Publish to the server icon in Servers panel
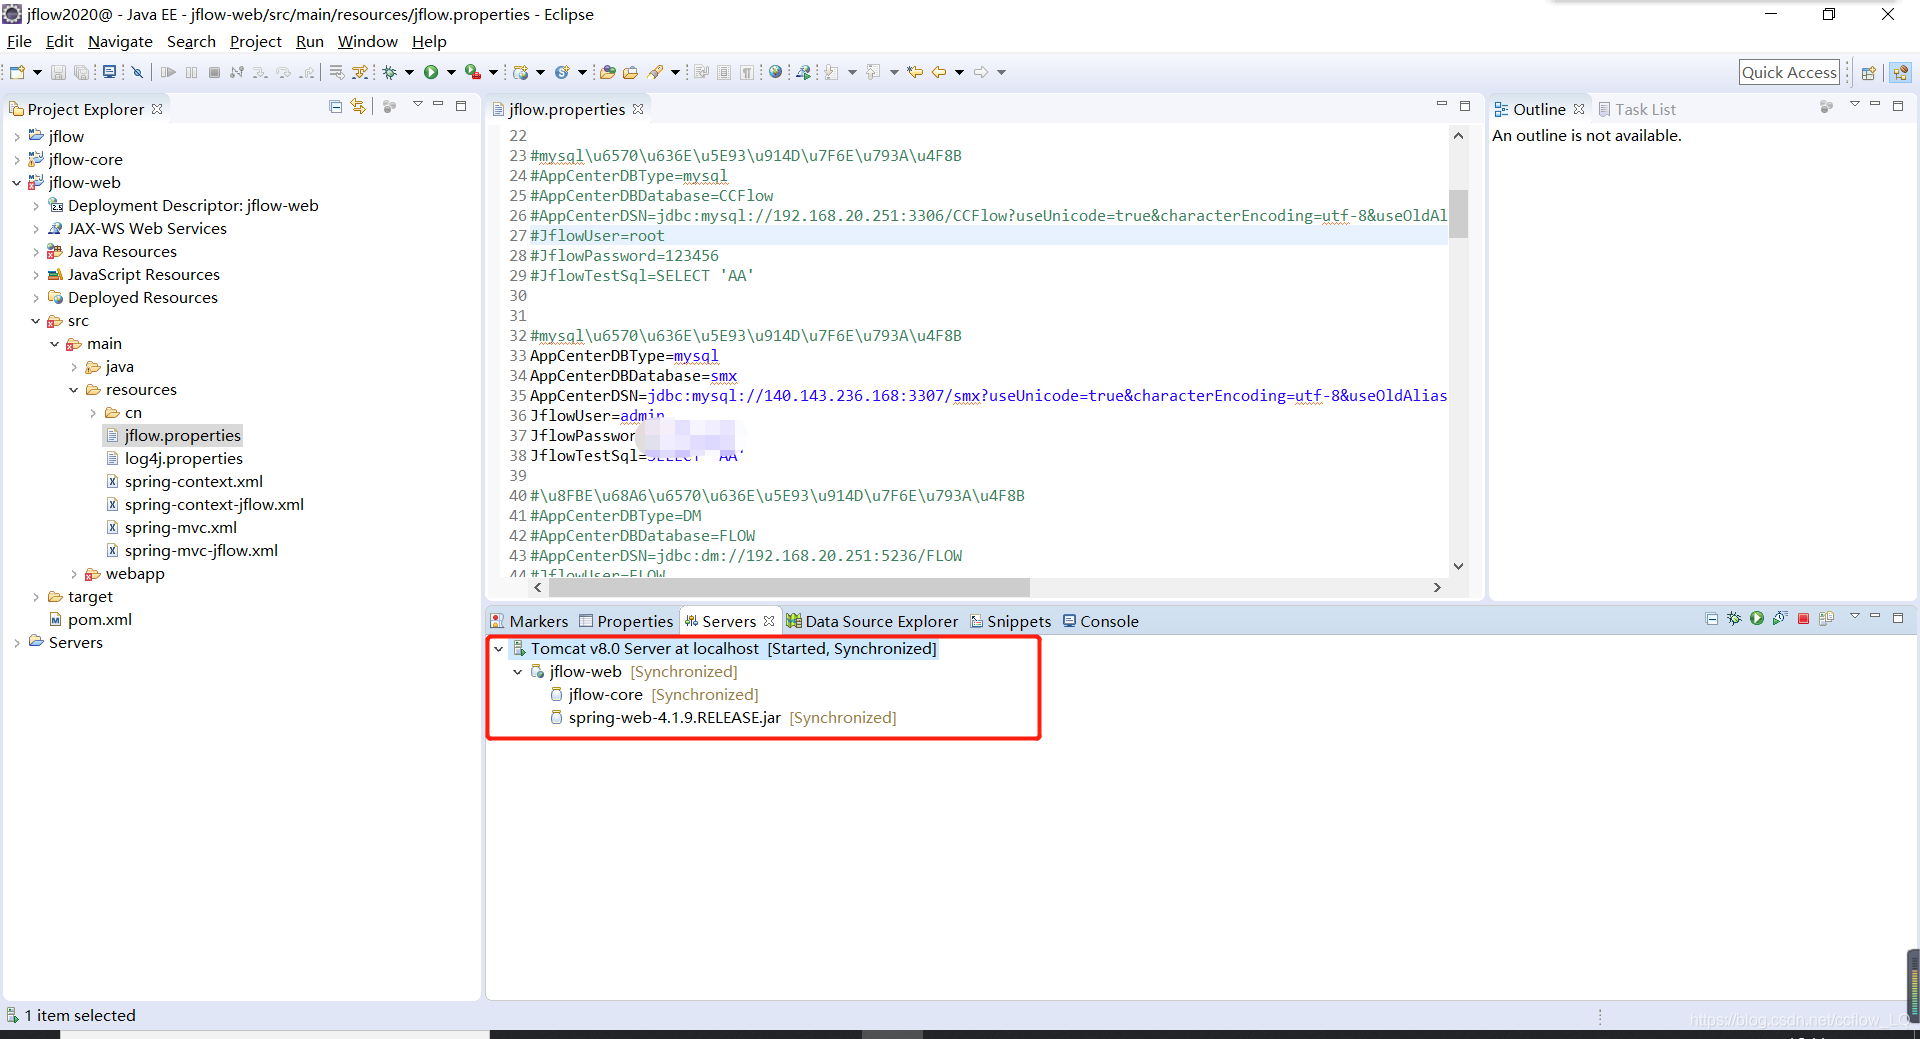The image size is (1920, 1039). coord(1826,619)
